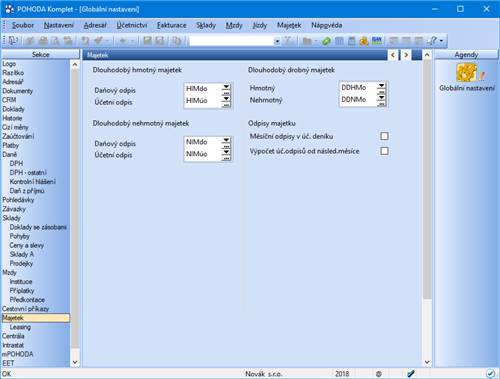Viewport: 500px width, 379px height.
Task: Click scroll-down arrow of the Sekce list
Action: [x=75, y=362]
